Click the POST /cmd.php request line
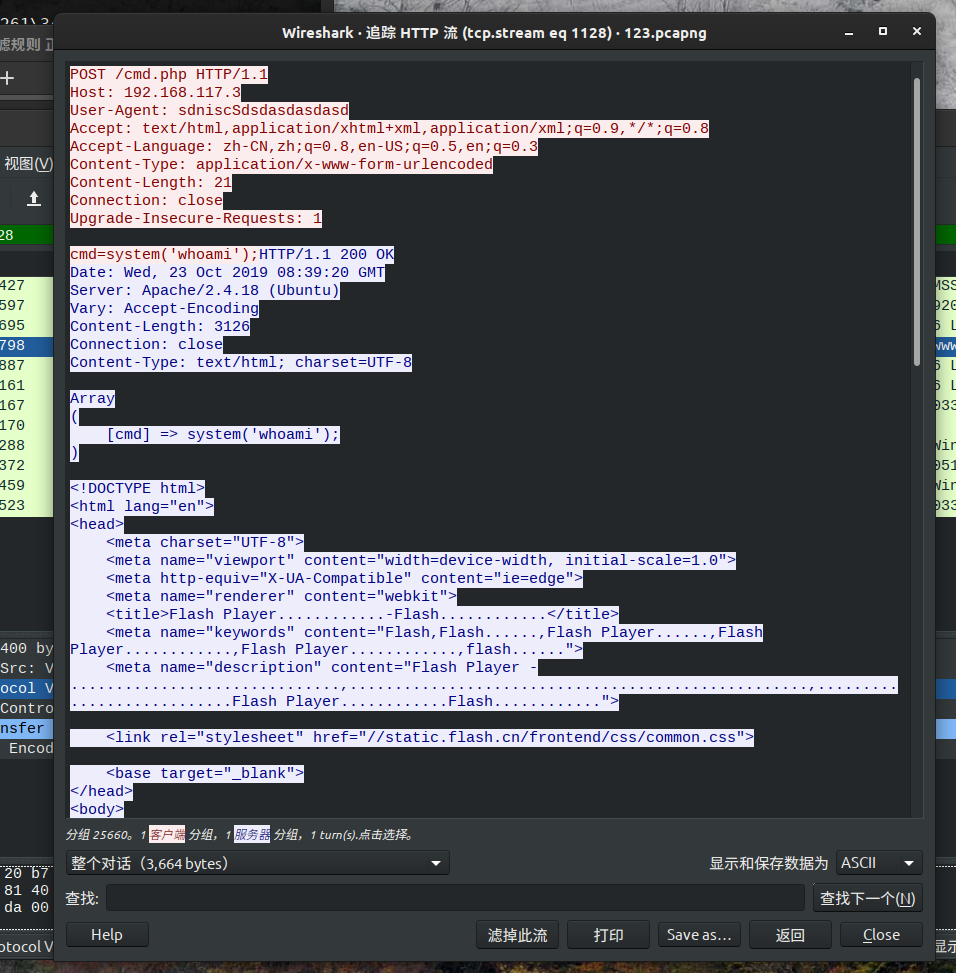 point(169,74)
